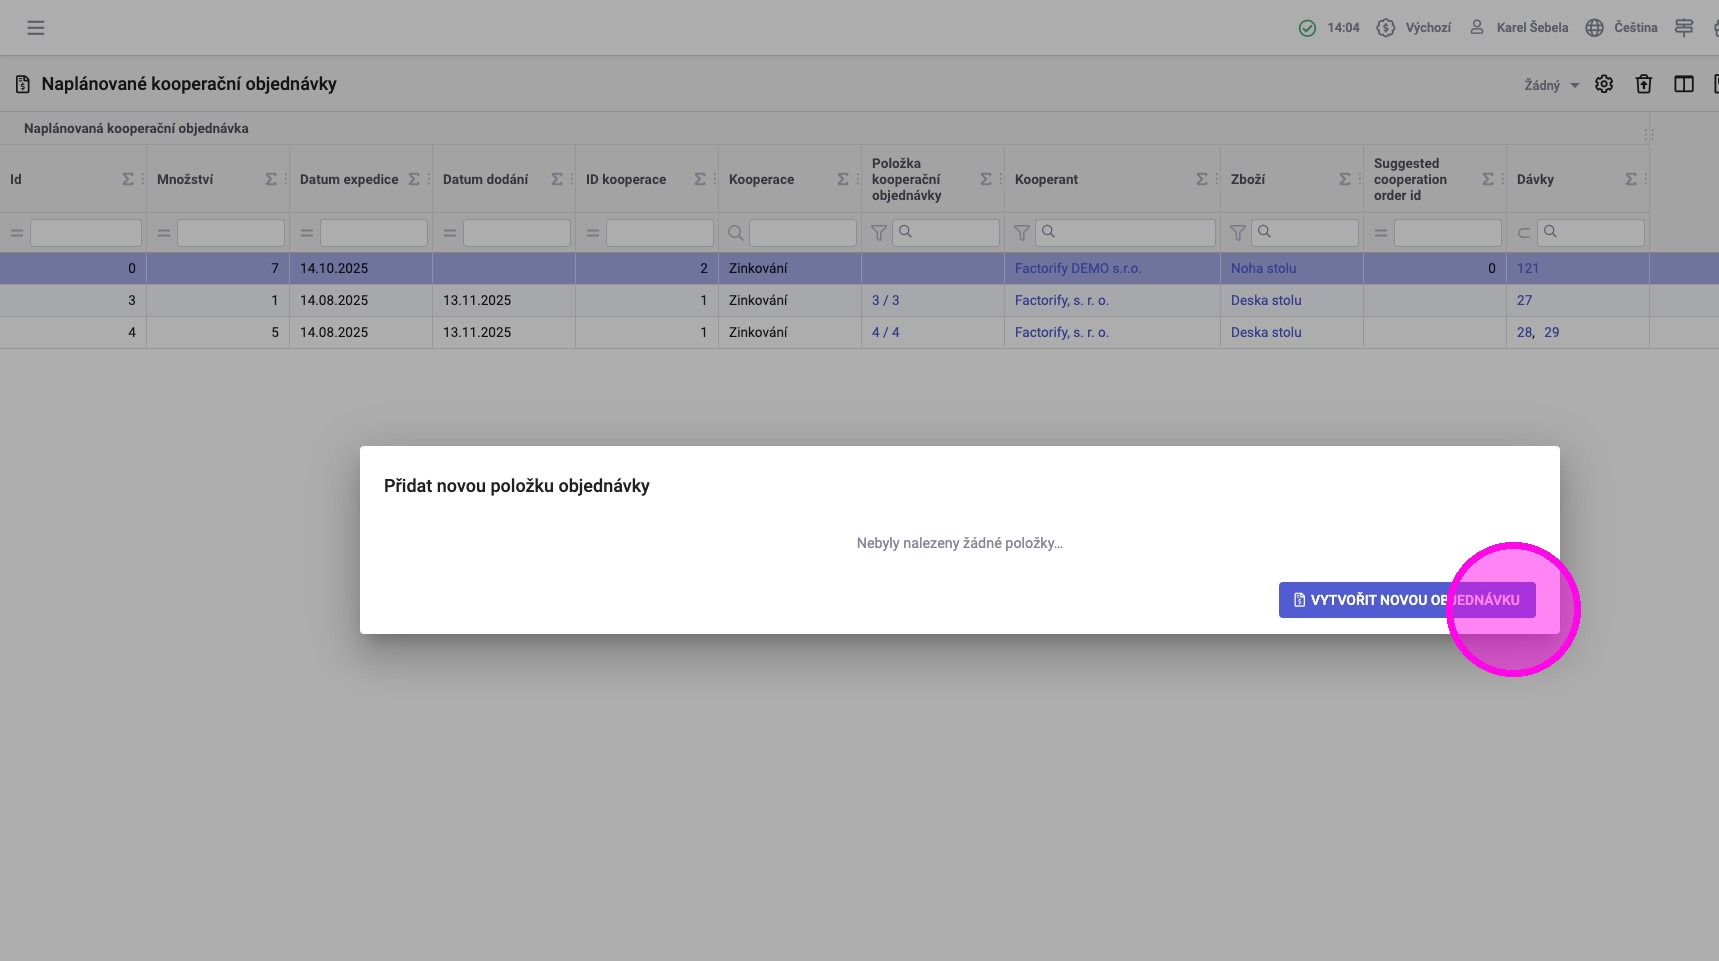Click the Kooperant filter search field
Viewport: 1719px width, 961px height.
pos(1125,233)
